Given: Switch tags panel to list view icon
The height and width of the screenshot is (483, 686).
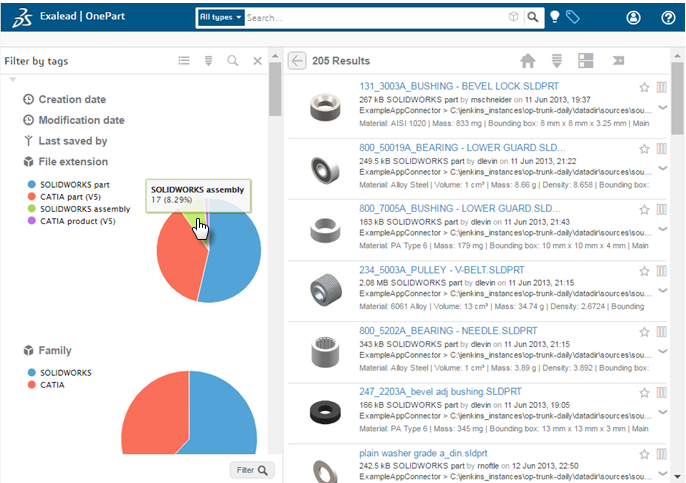Looking at the screenshot, I should [x=184, y=60].
